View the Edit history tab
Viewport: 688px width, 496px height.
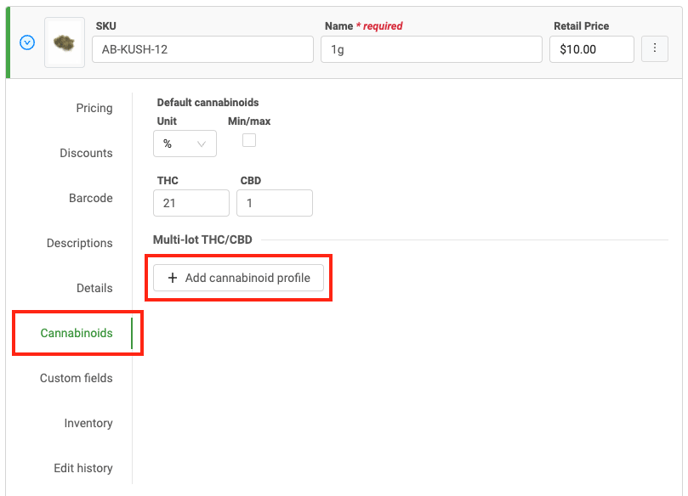[83, 468]
